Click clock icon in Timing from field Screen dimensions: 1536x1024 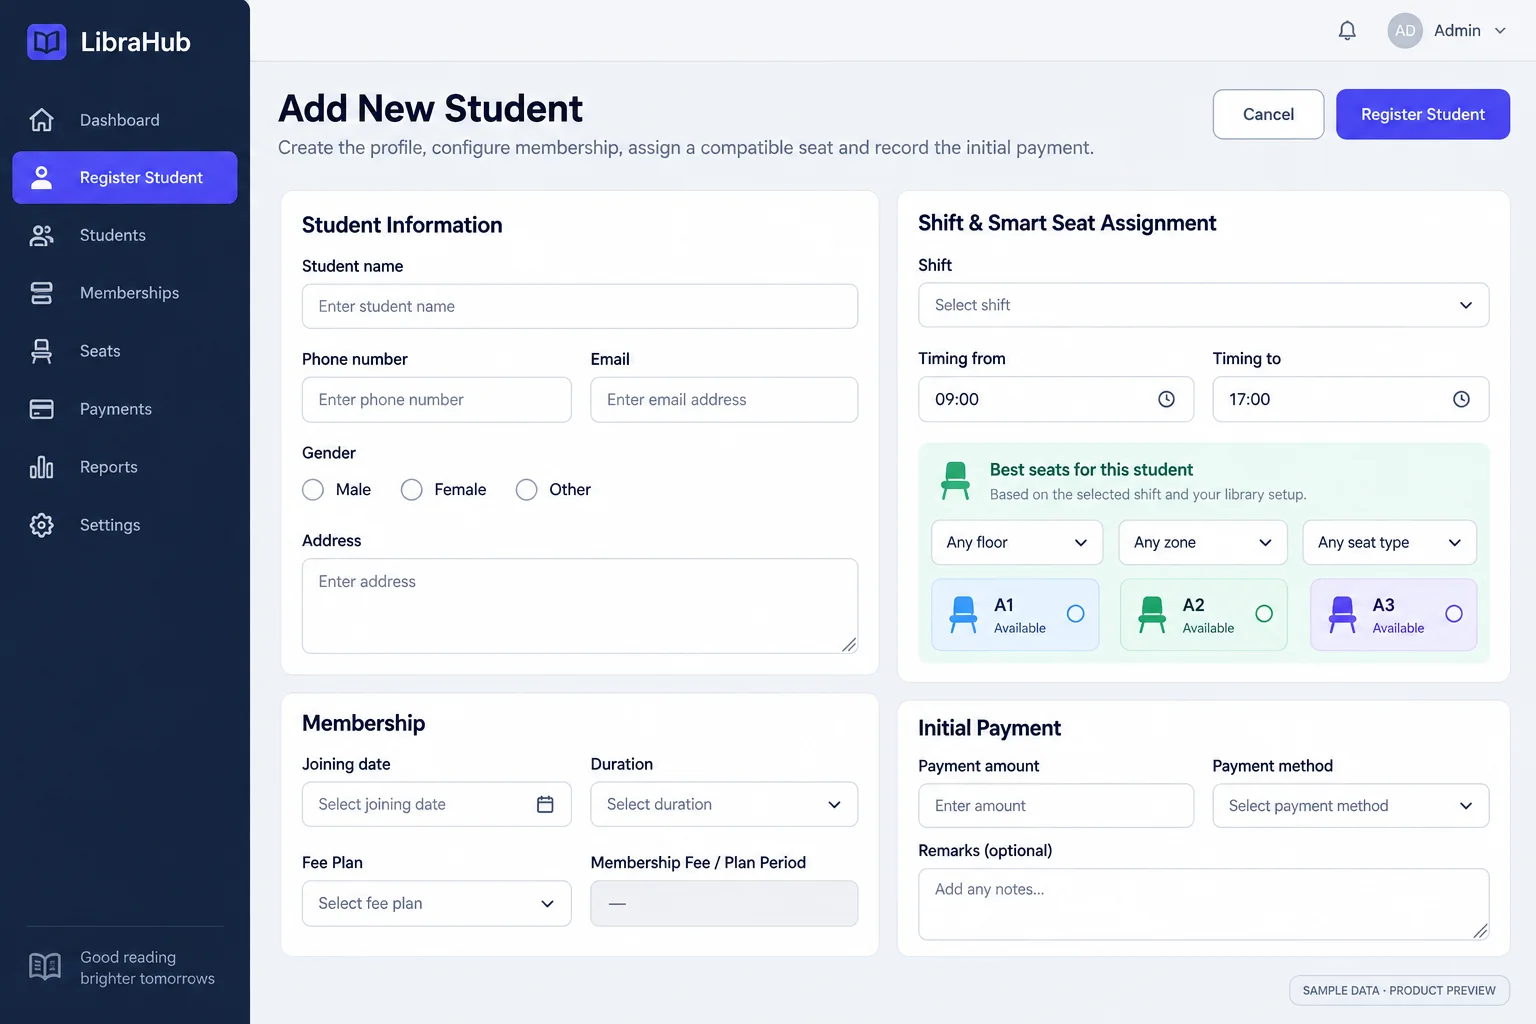pos(1166,399)
